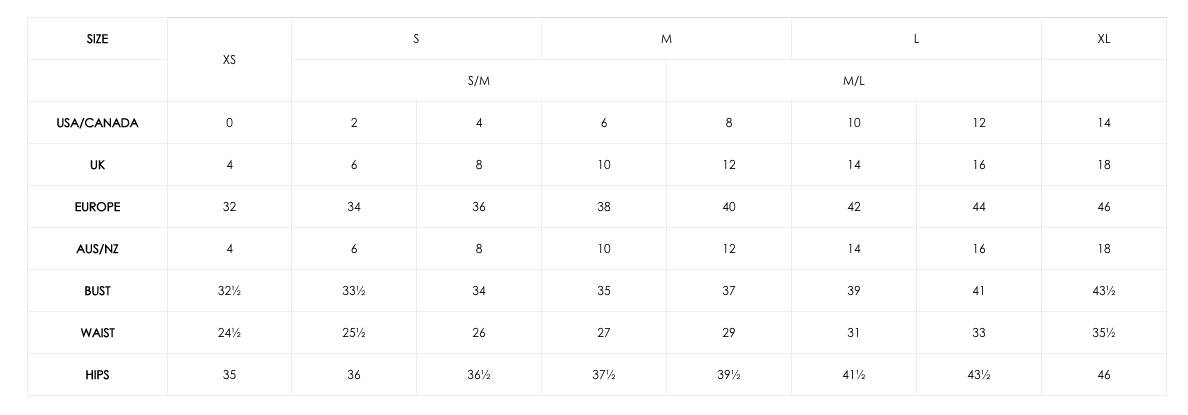The width and height of the screenshot is (1188, 415).
Task: Click the hips value 39½ cell
Action: [729, 375]
